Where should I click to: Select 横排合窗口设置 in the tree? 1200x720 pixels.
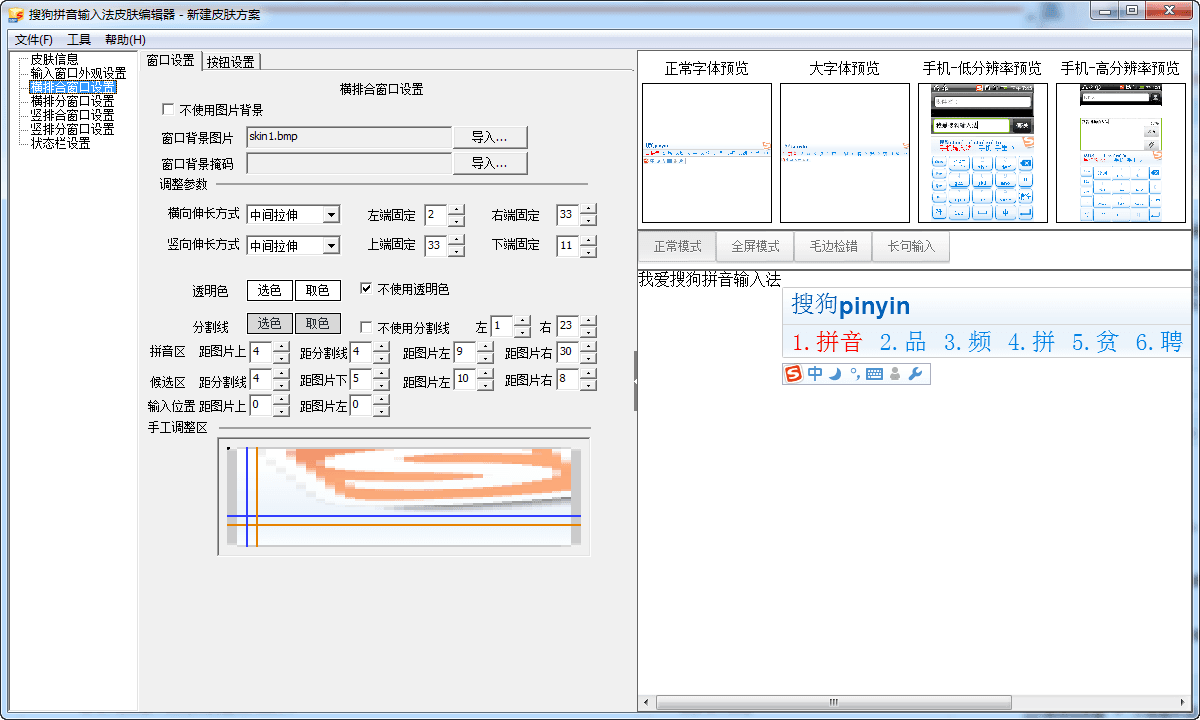pos(72,87)
